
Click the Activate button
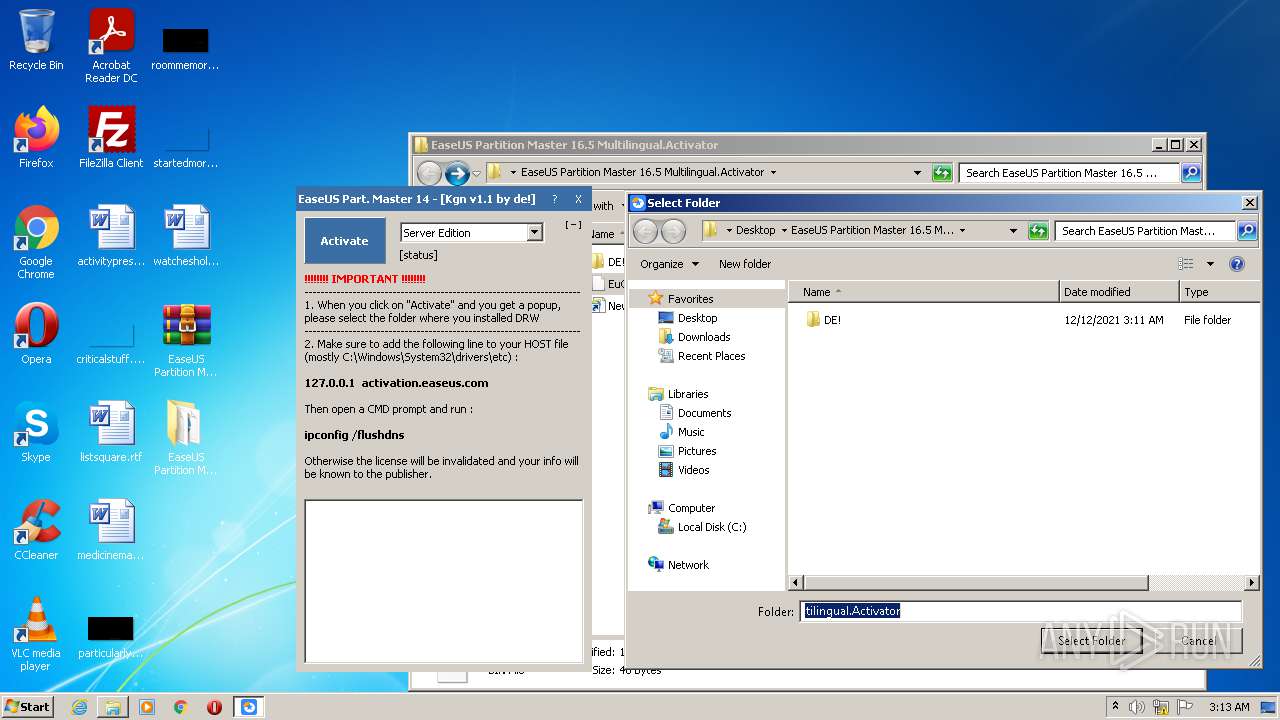(x=345, y=241)
